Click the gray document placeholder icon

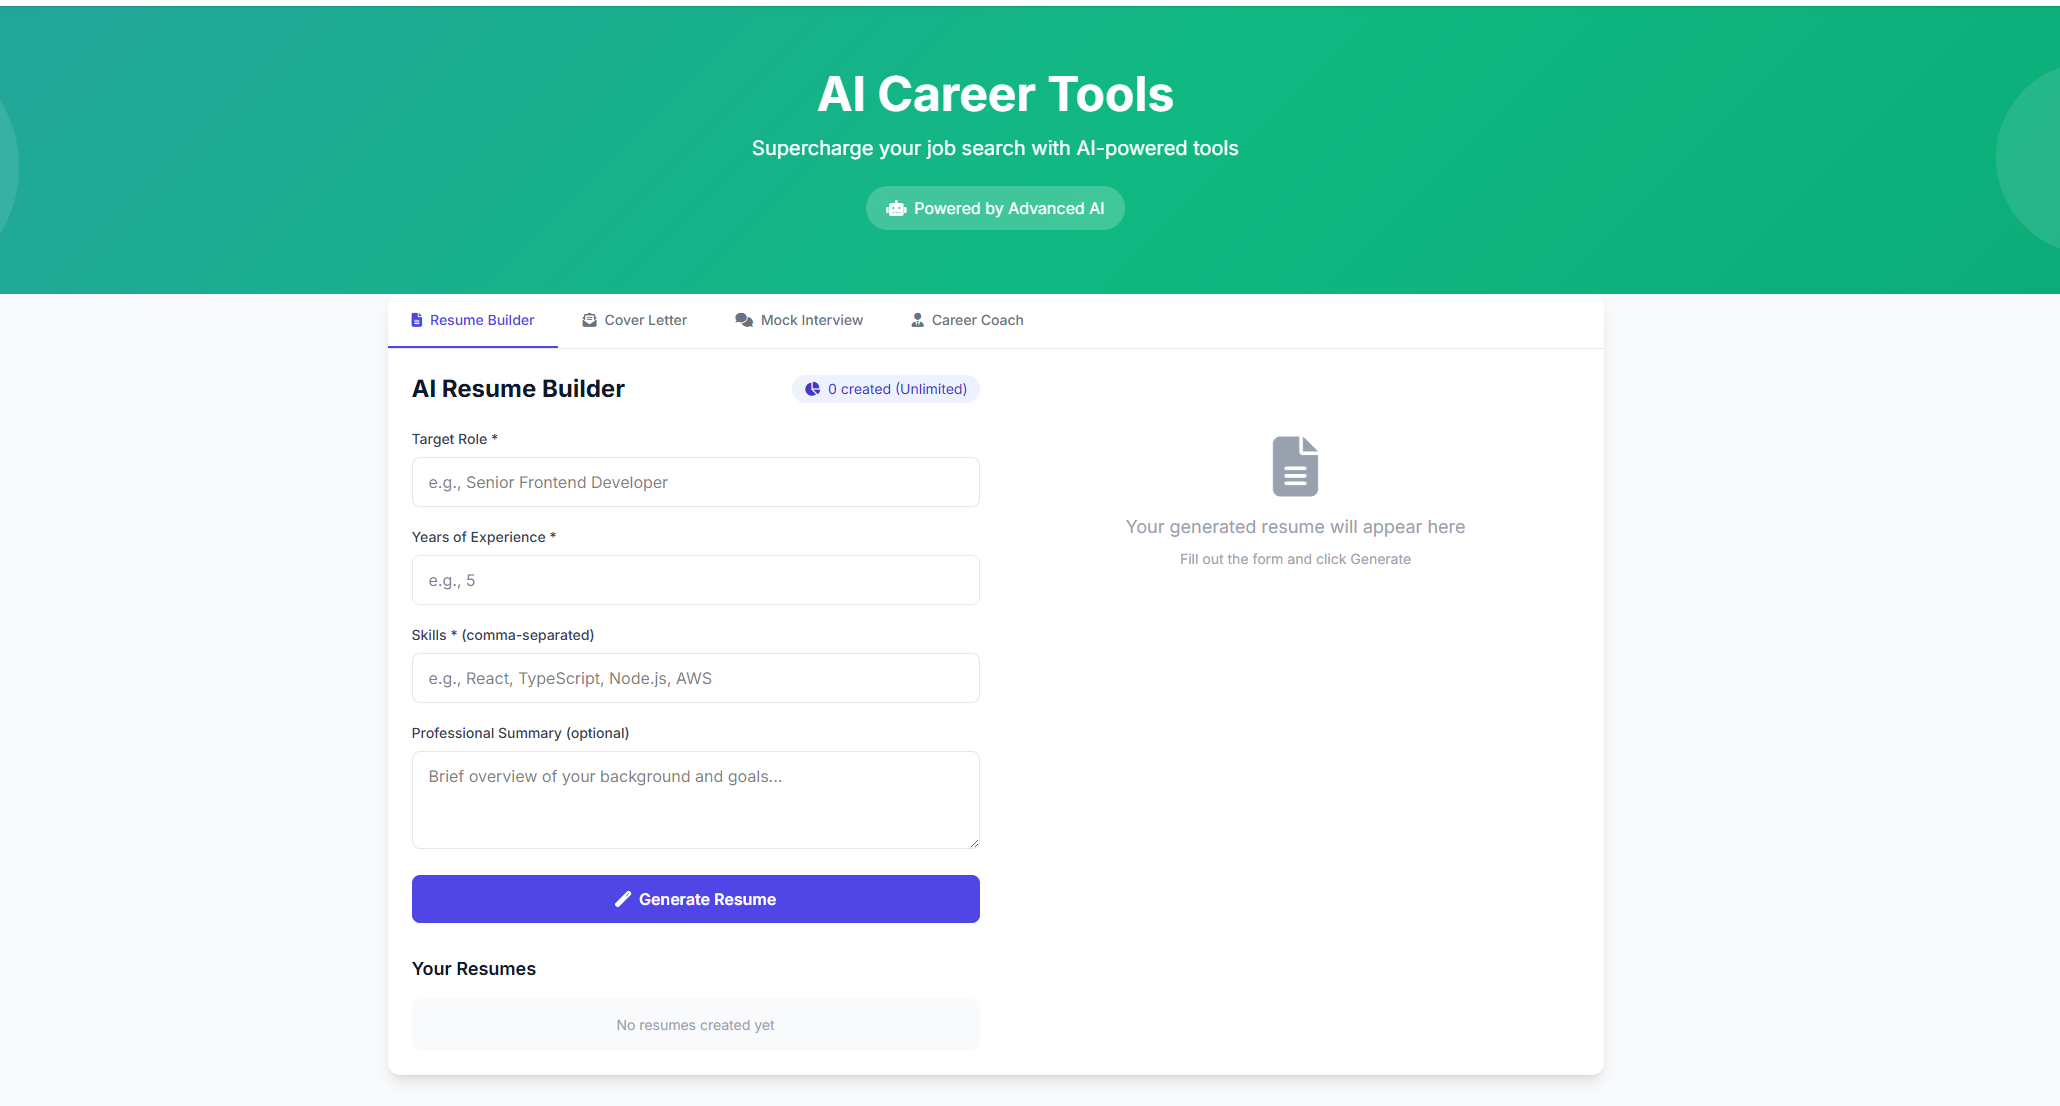coord(1295,464)
